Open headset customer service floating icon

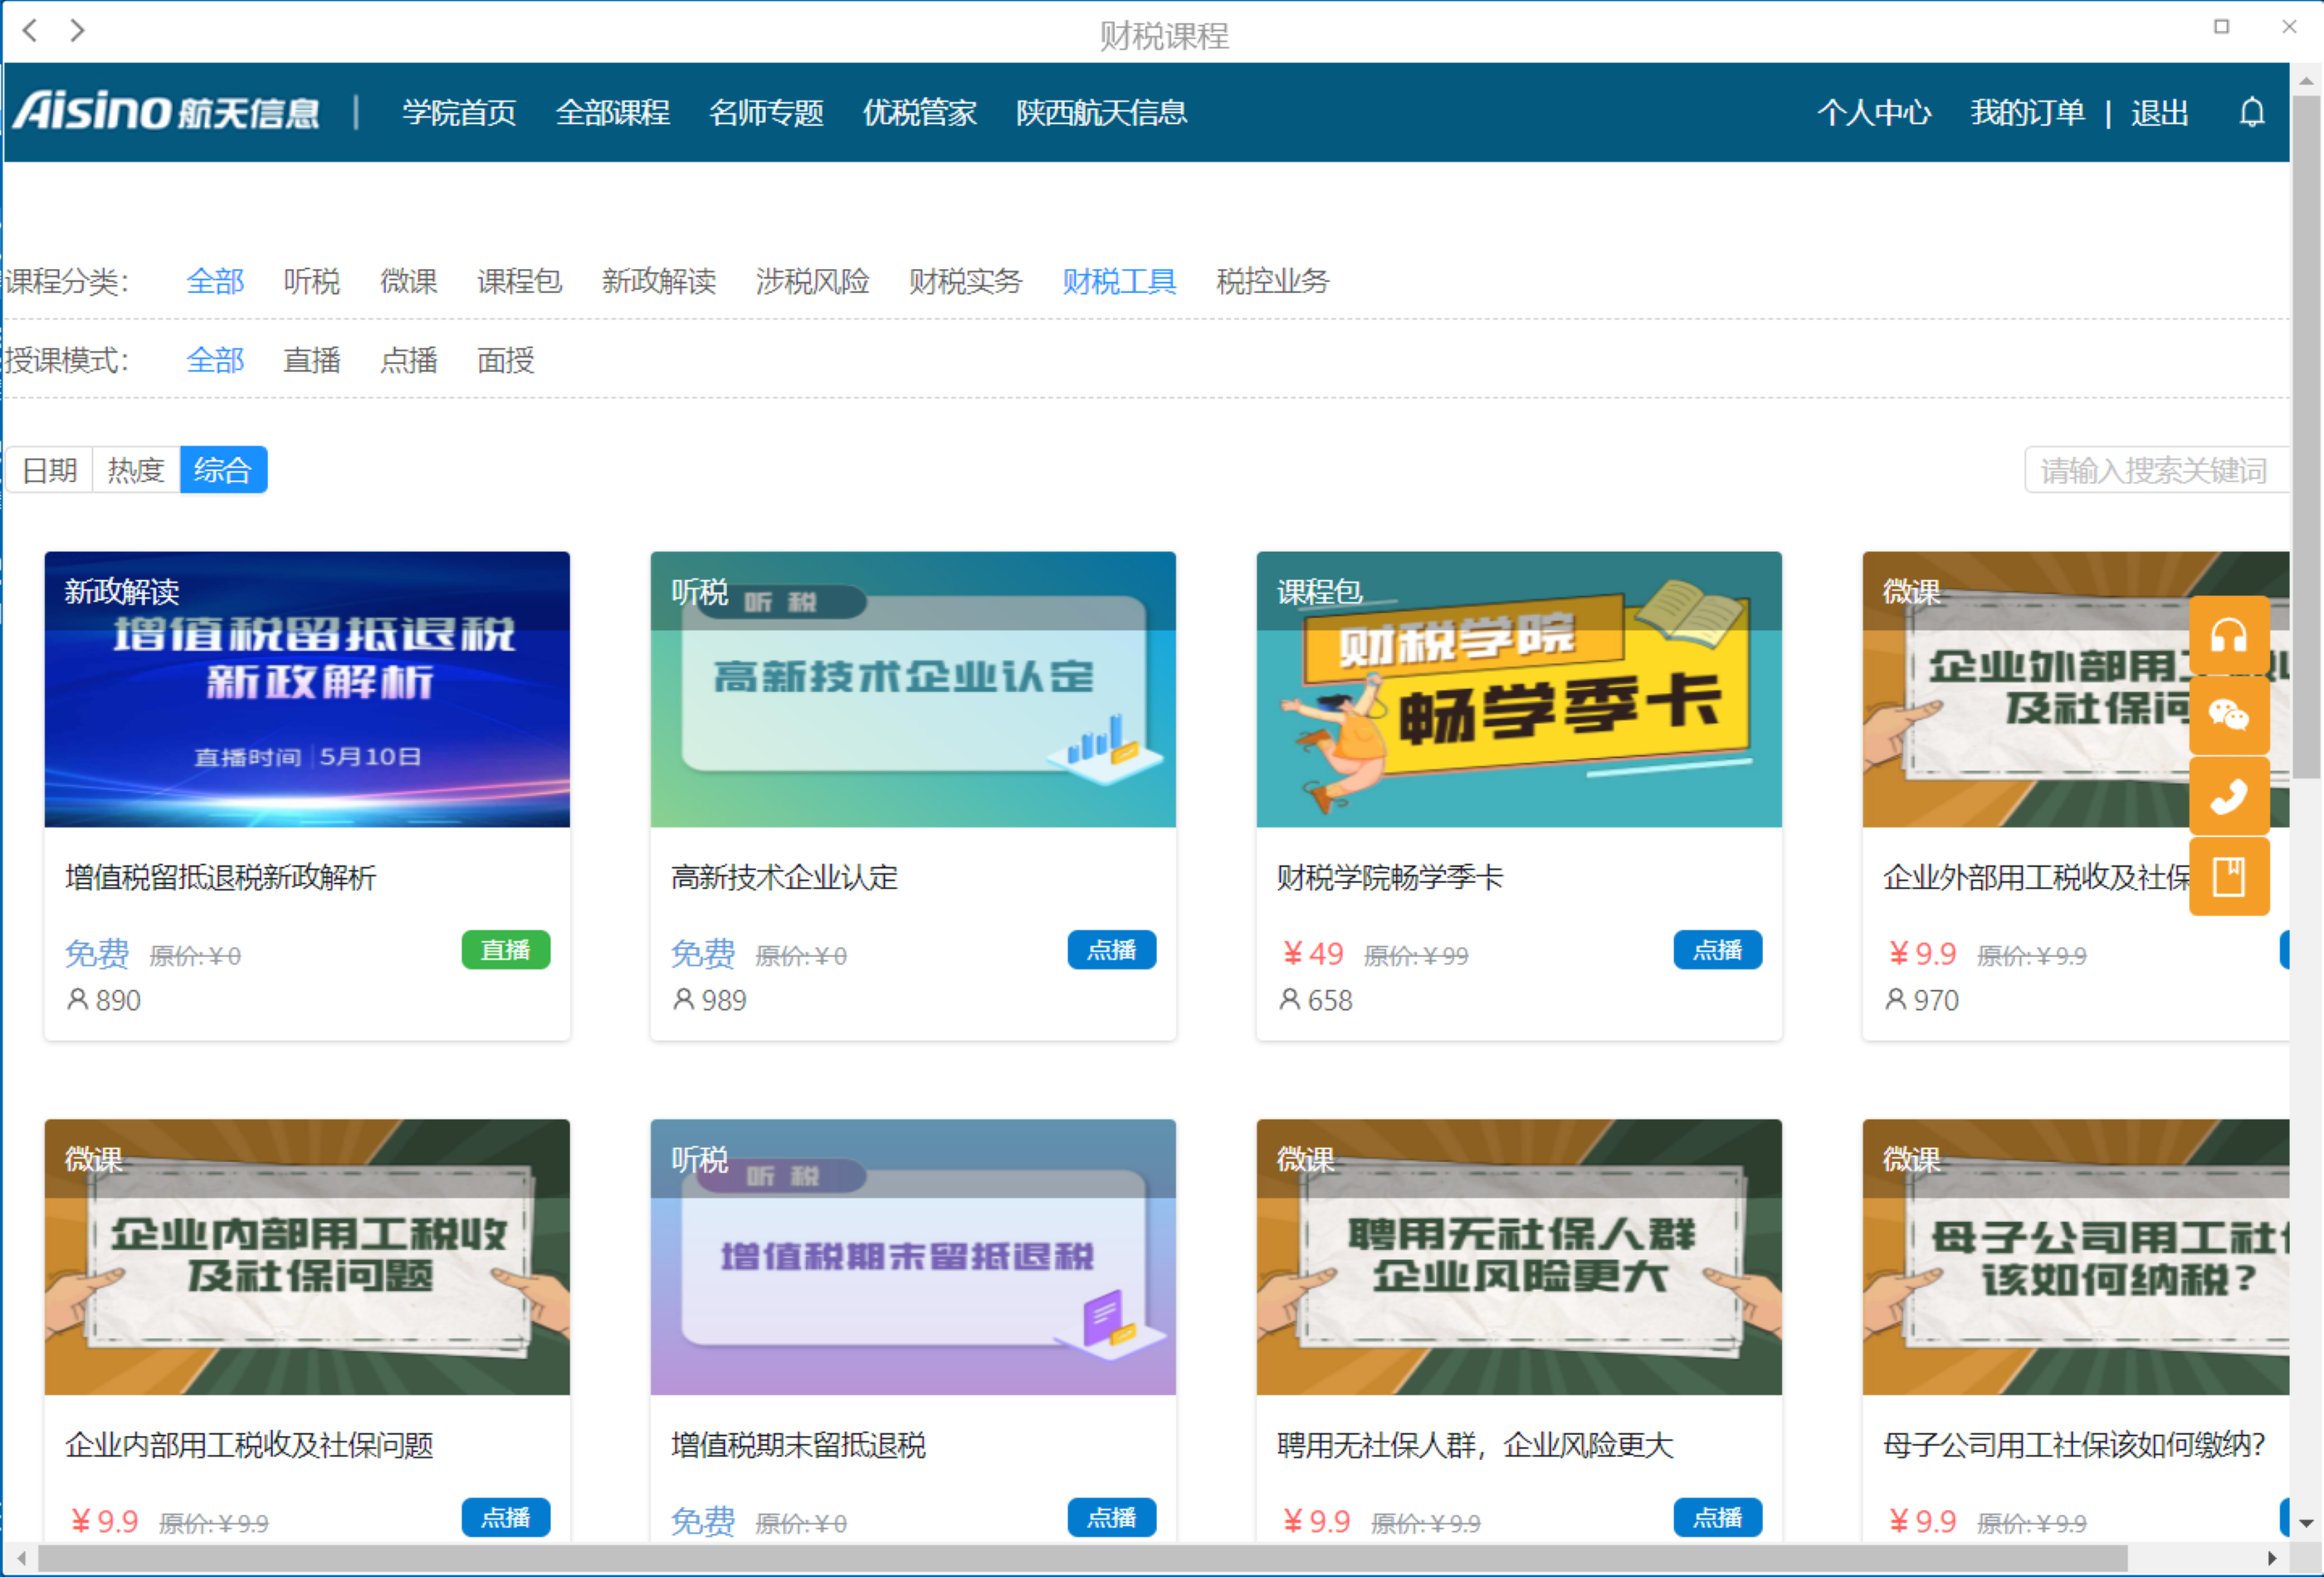2228,636
